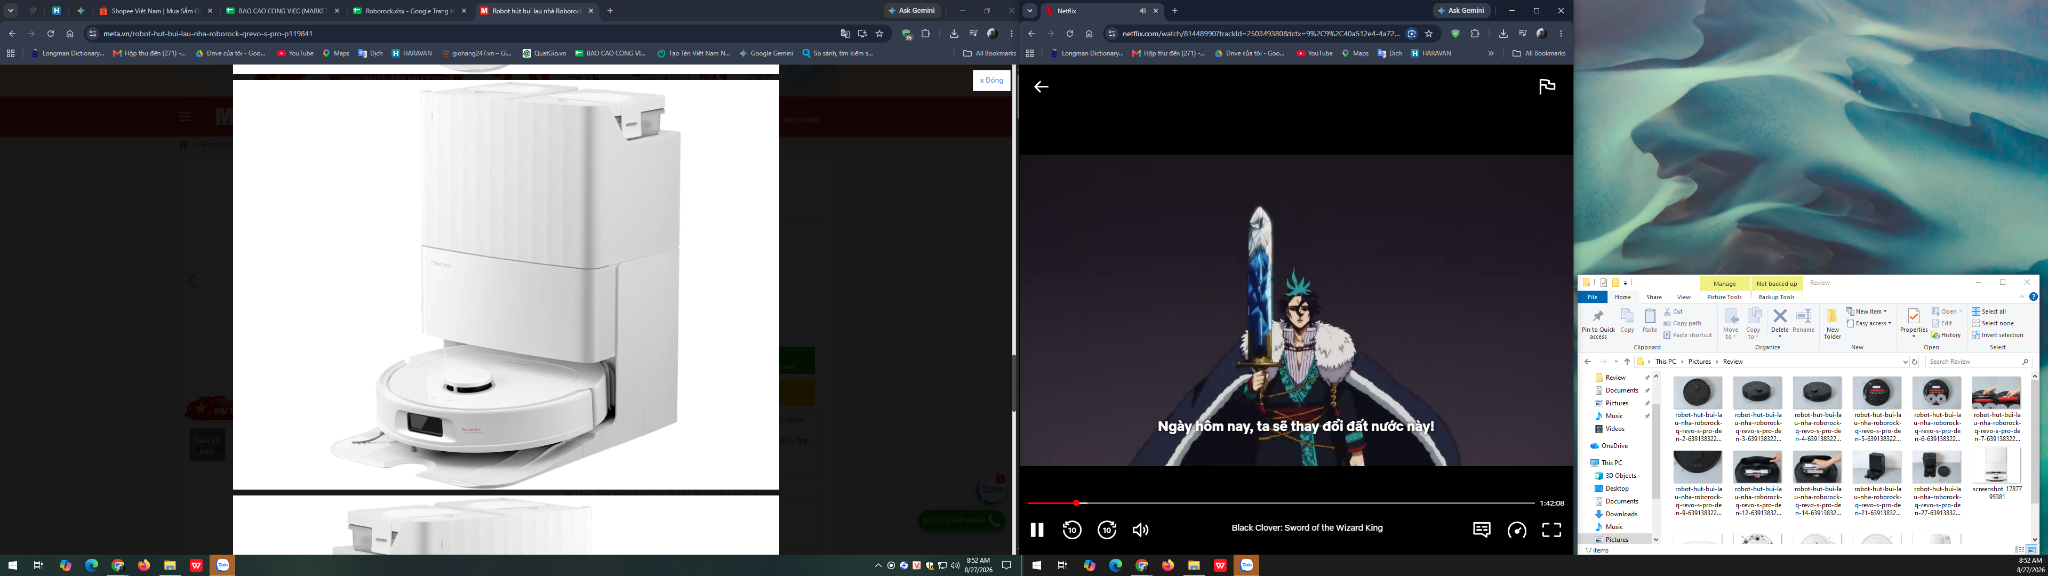Rewind Netflix video 10 seconds
This screenshot has height=576, width=2048.
pyautogui.click(x=1072, y=530)
